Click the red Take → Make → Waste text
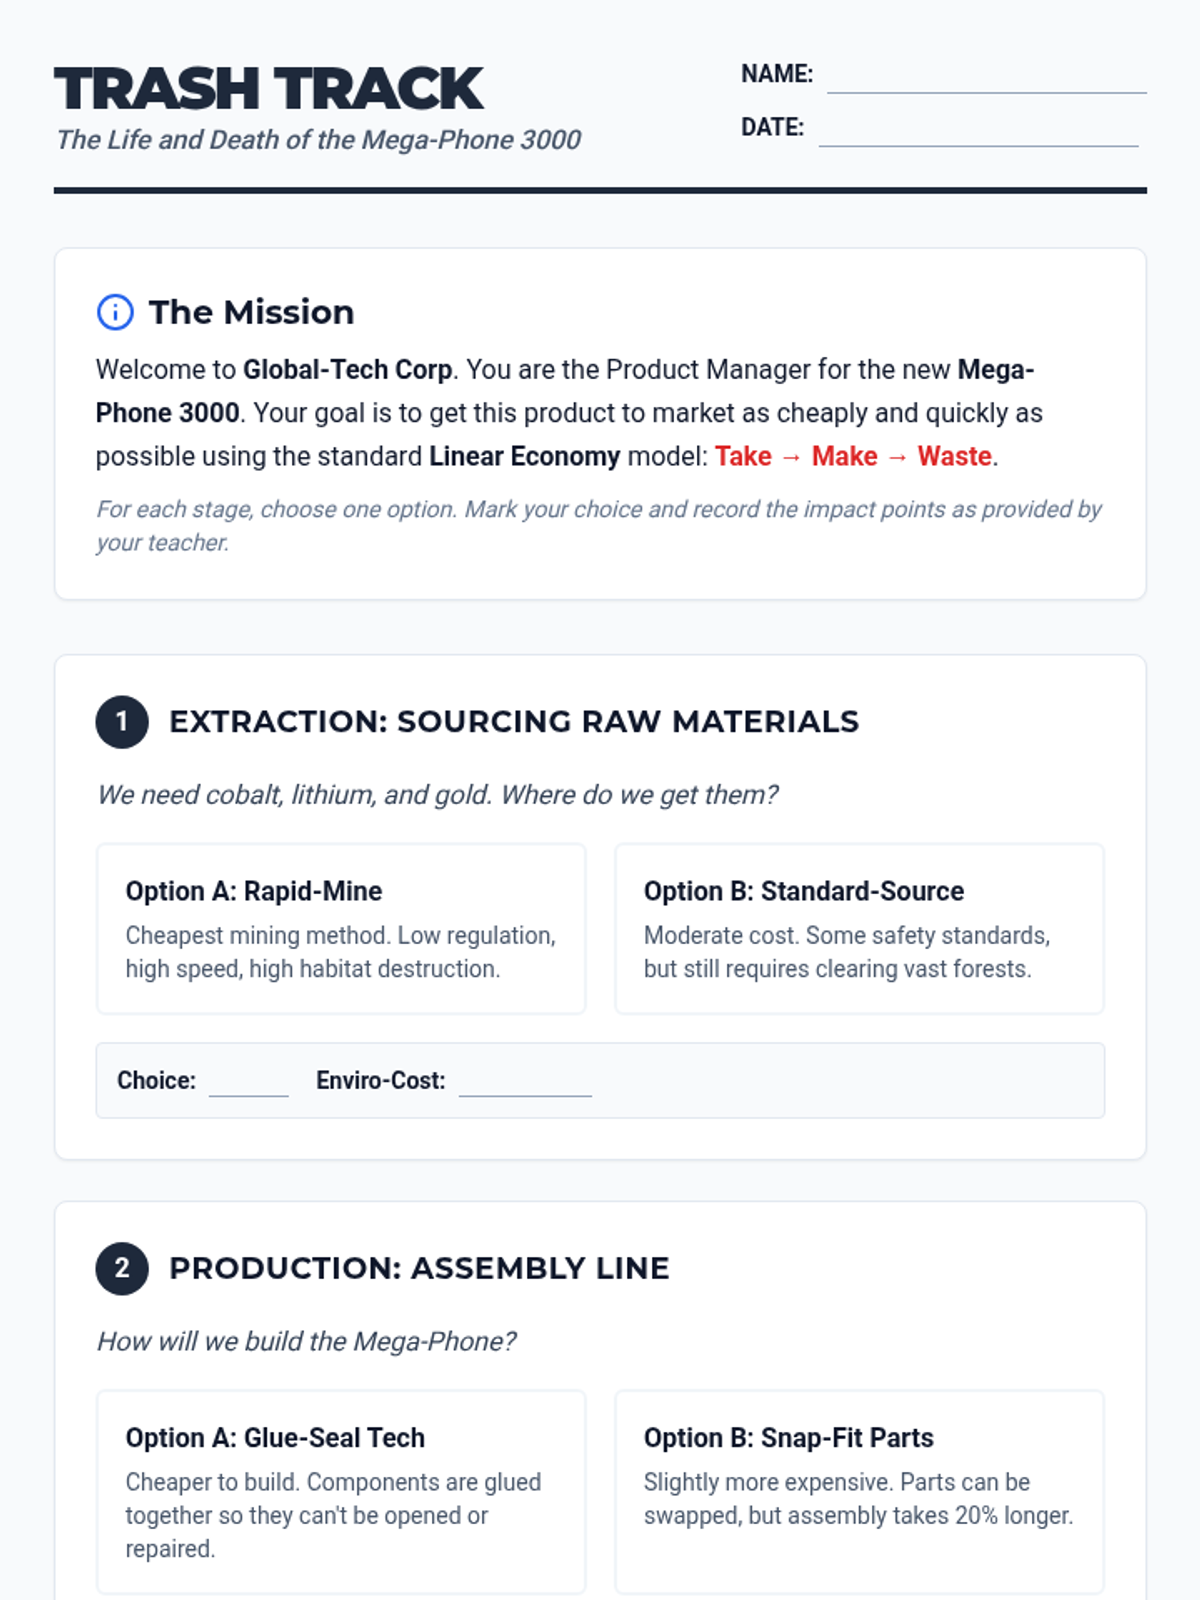The height and width of the screenshot is (1600, 1200). [x=855, y=457]
